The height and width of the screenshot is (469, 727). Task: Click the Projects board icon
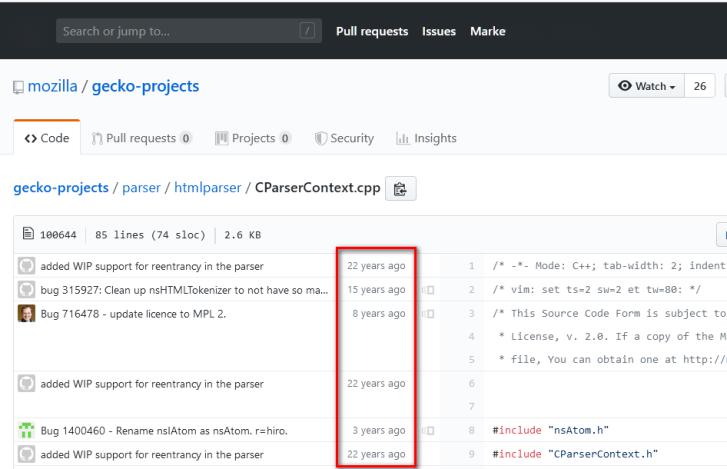221,138
